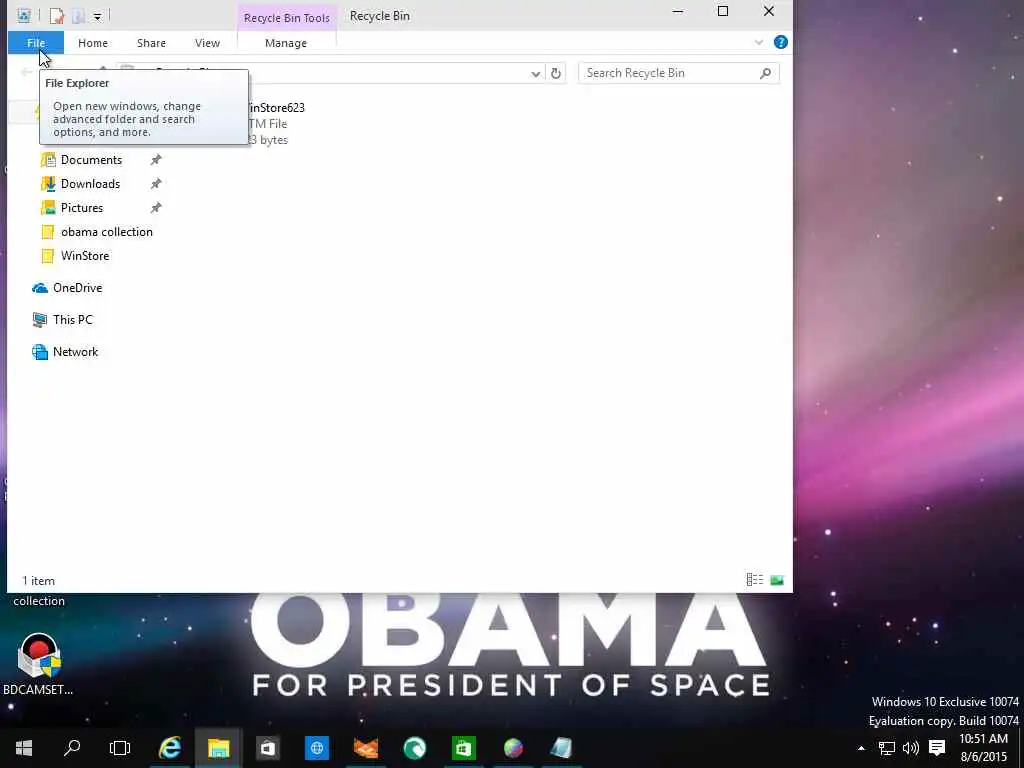Viewport: 1024px width, 768px height.
Task: Switch to the View ribbon tab
Action: (207, 43)
